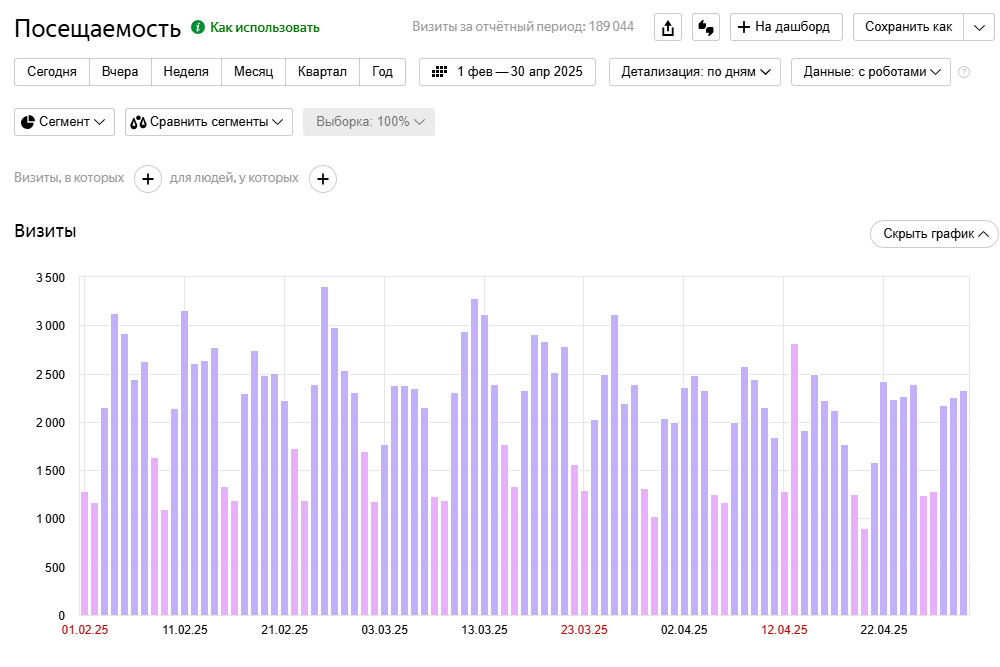Select the Квартал period tab
The width and height of the screenshot is (1000, 667).
coord(322,71)
